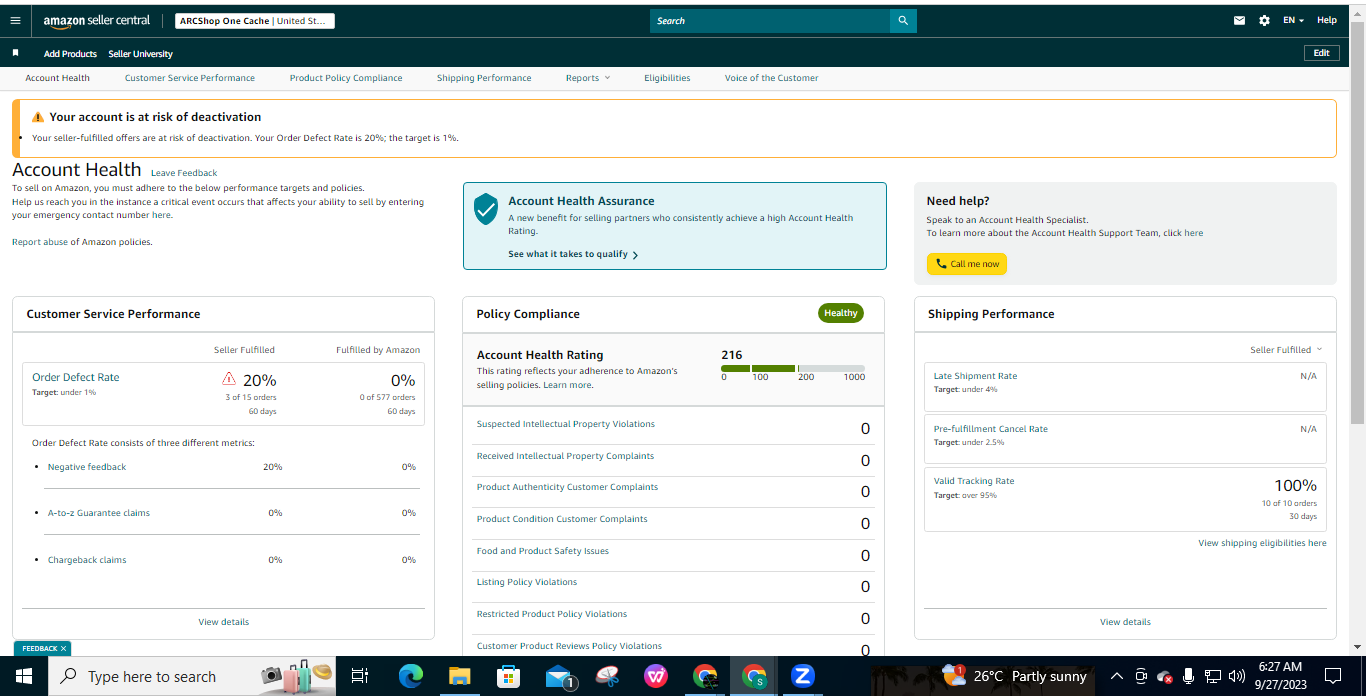Close the FEEDBACK tab
The width and height of the screenshot is (1366, 696).
point(63,648)
